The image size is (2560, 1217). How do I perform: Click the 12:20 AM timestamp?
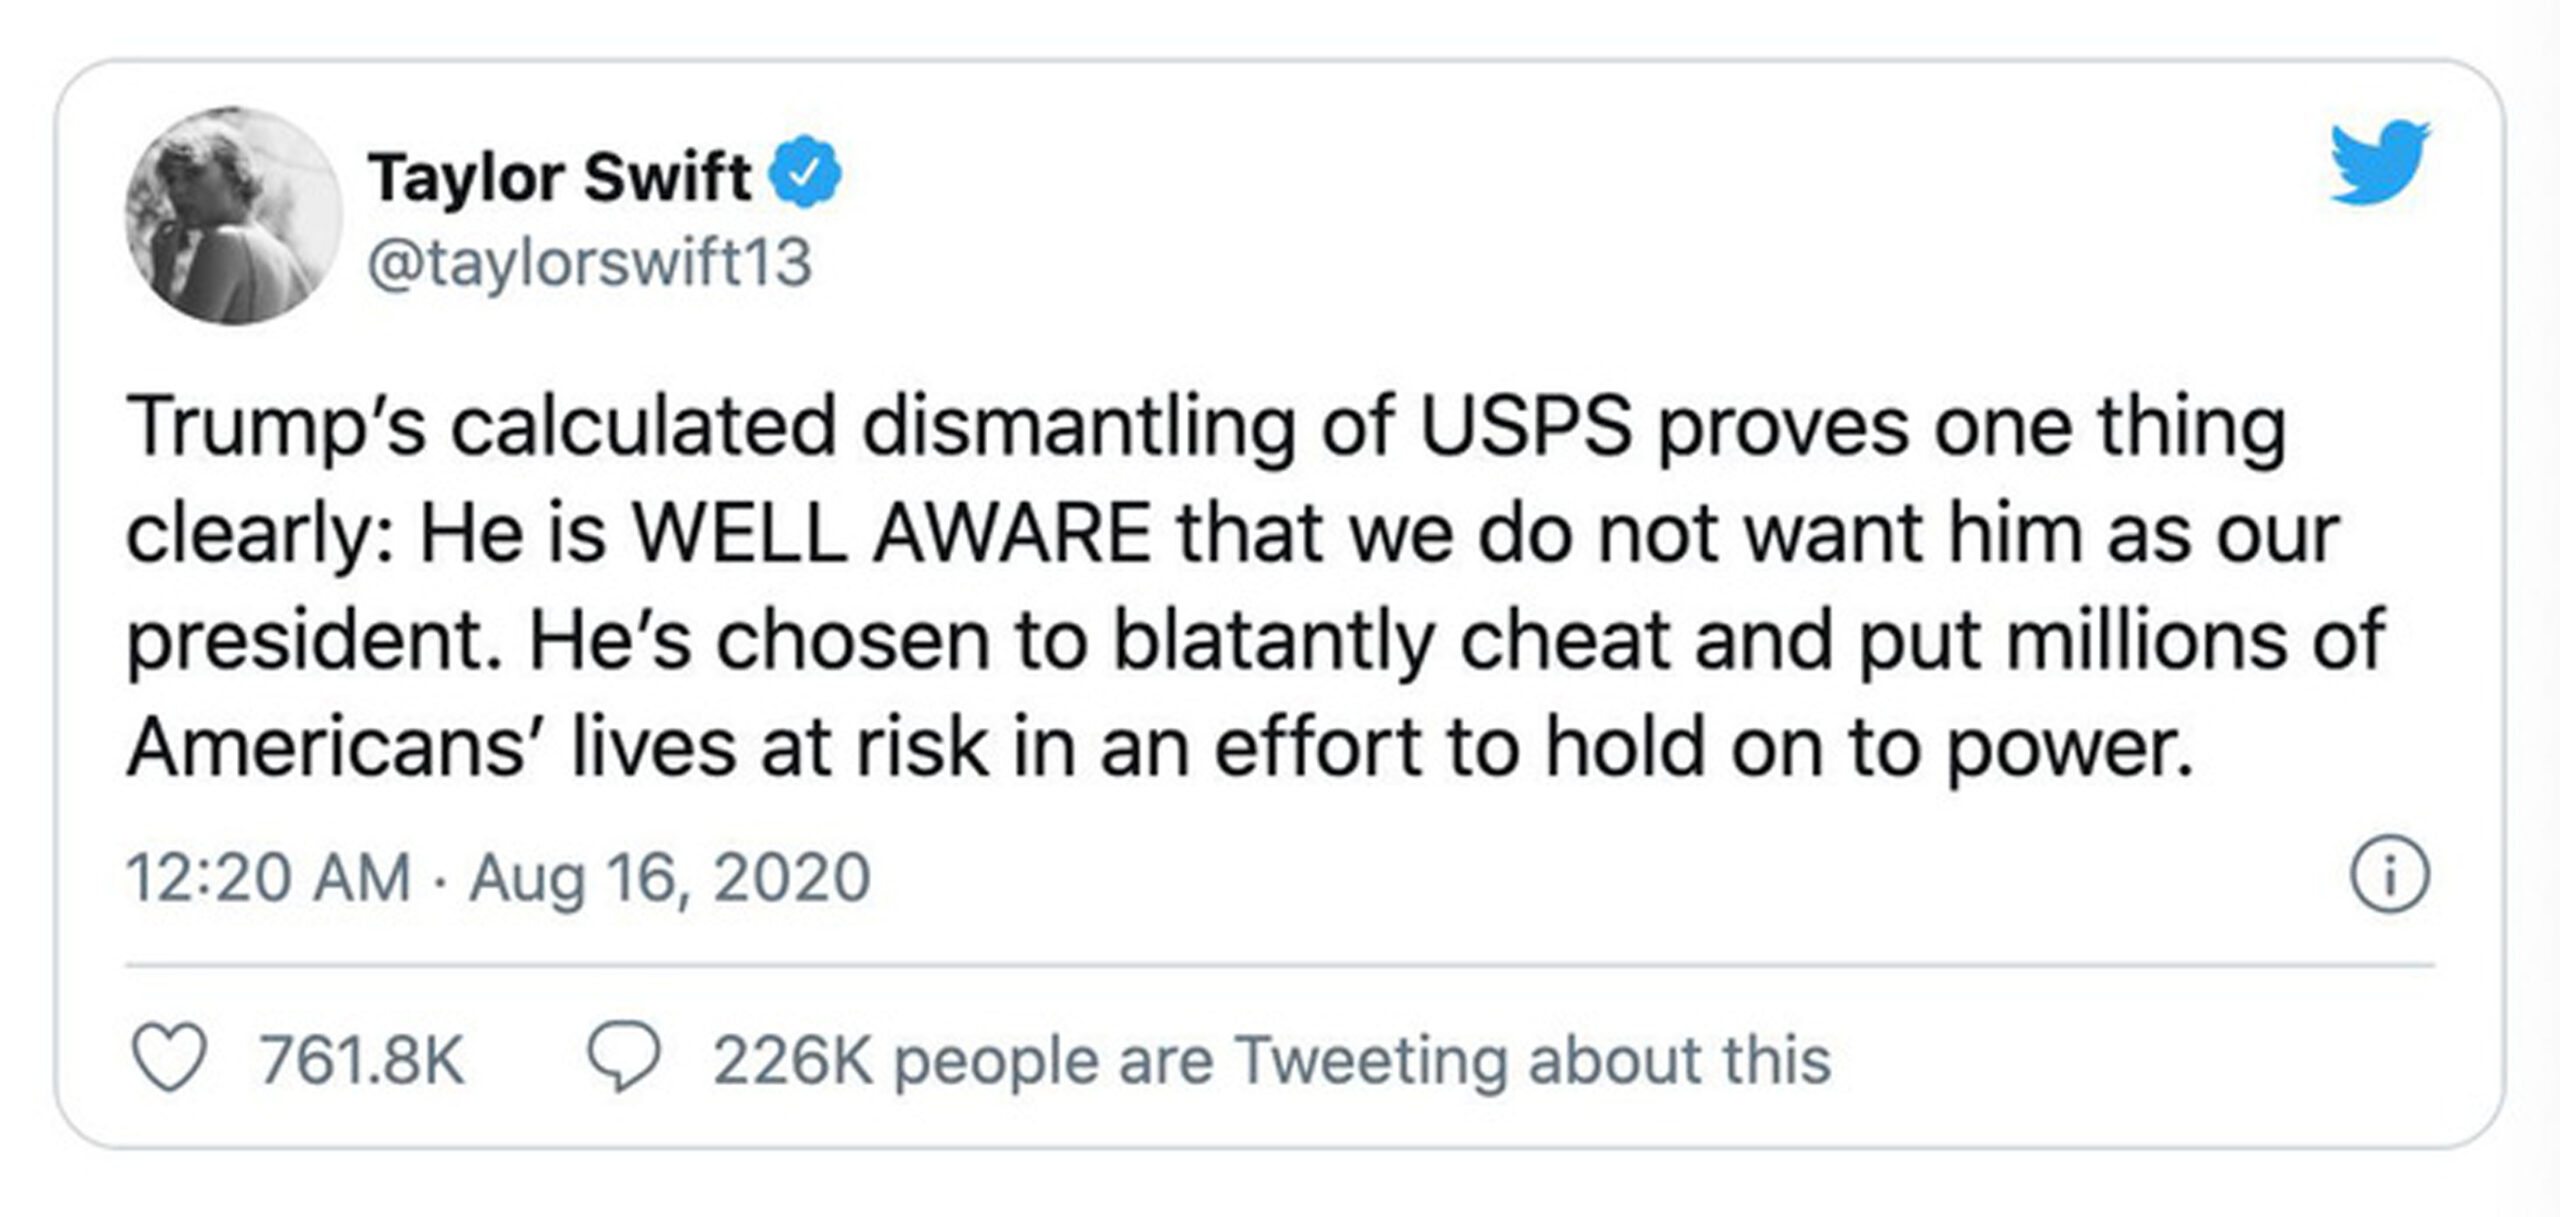click(x=269, y=877)
